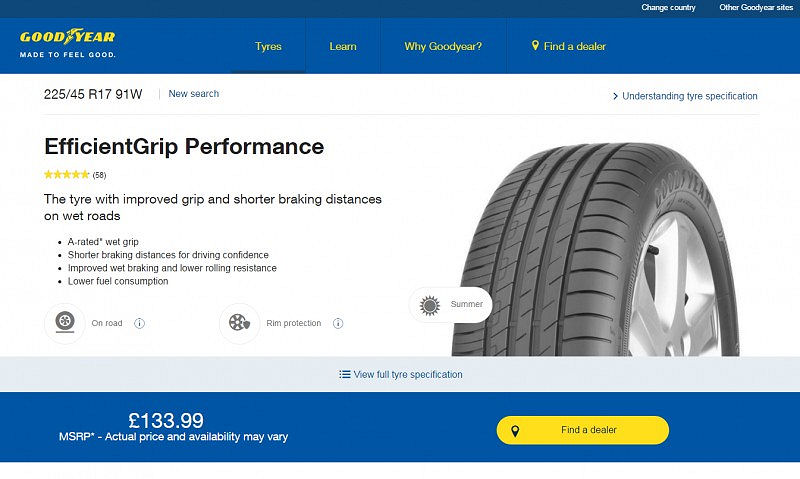Click Change country link
Image resolution: width=800 pixels, height=479 pixels.
pos(668,8)
